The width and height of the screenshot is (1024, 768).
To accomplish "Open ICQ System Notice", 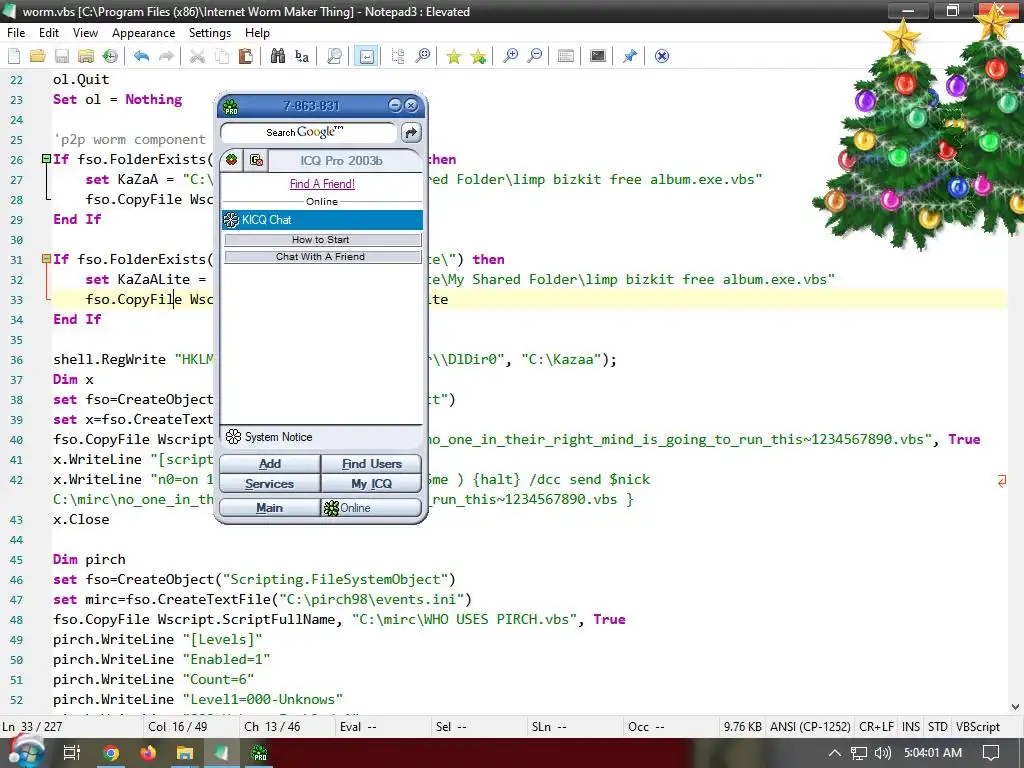I will (x=269, y=437).
